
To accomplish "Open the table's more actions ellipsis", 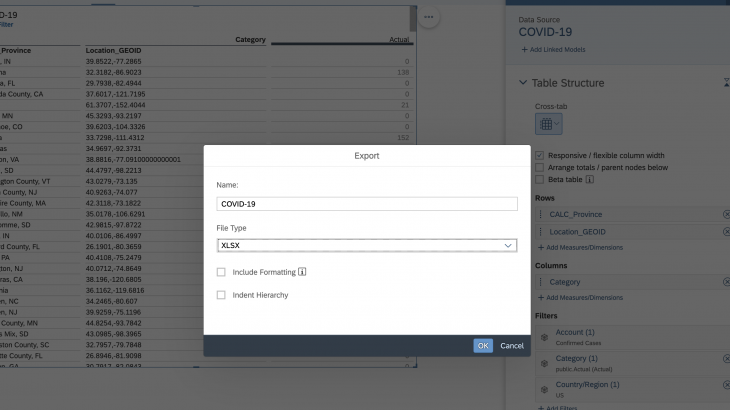I will 429,17.
